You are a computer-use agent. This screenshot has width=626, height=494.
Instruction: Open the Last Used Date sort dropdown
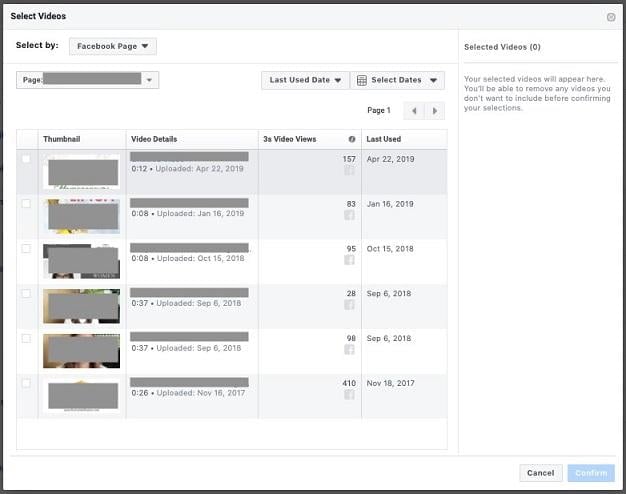tap(305, 80)
